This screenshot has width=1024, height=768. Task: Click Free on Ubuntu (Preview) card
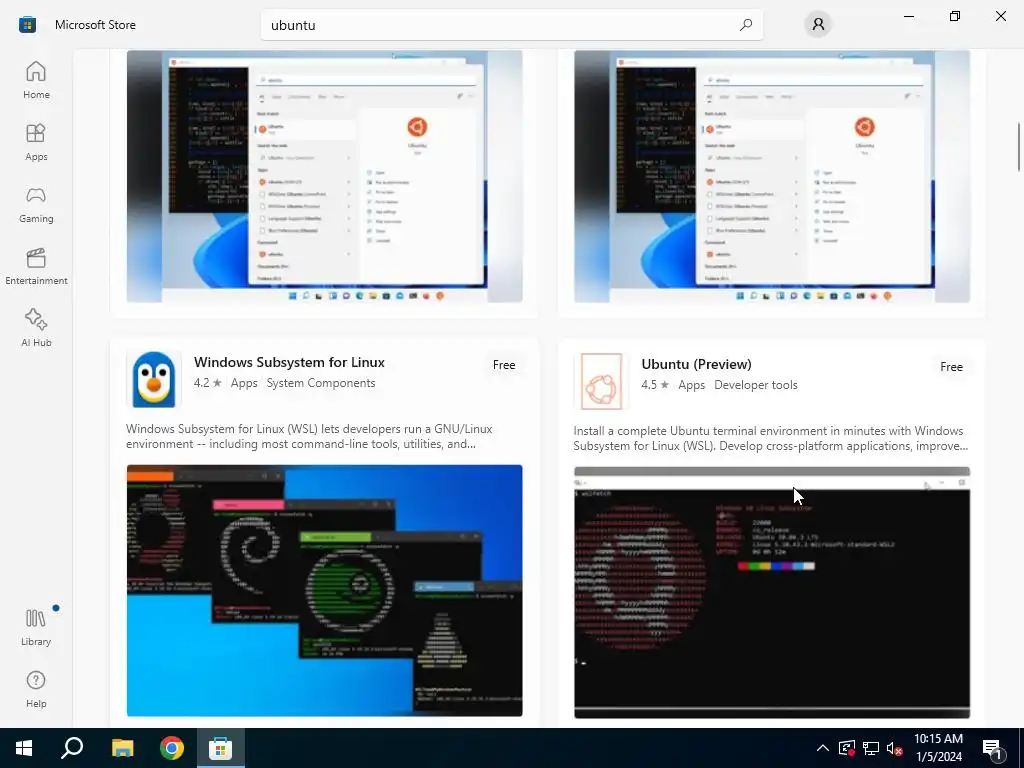pyautogui.click(x=952, y=367)
